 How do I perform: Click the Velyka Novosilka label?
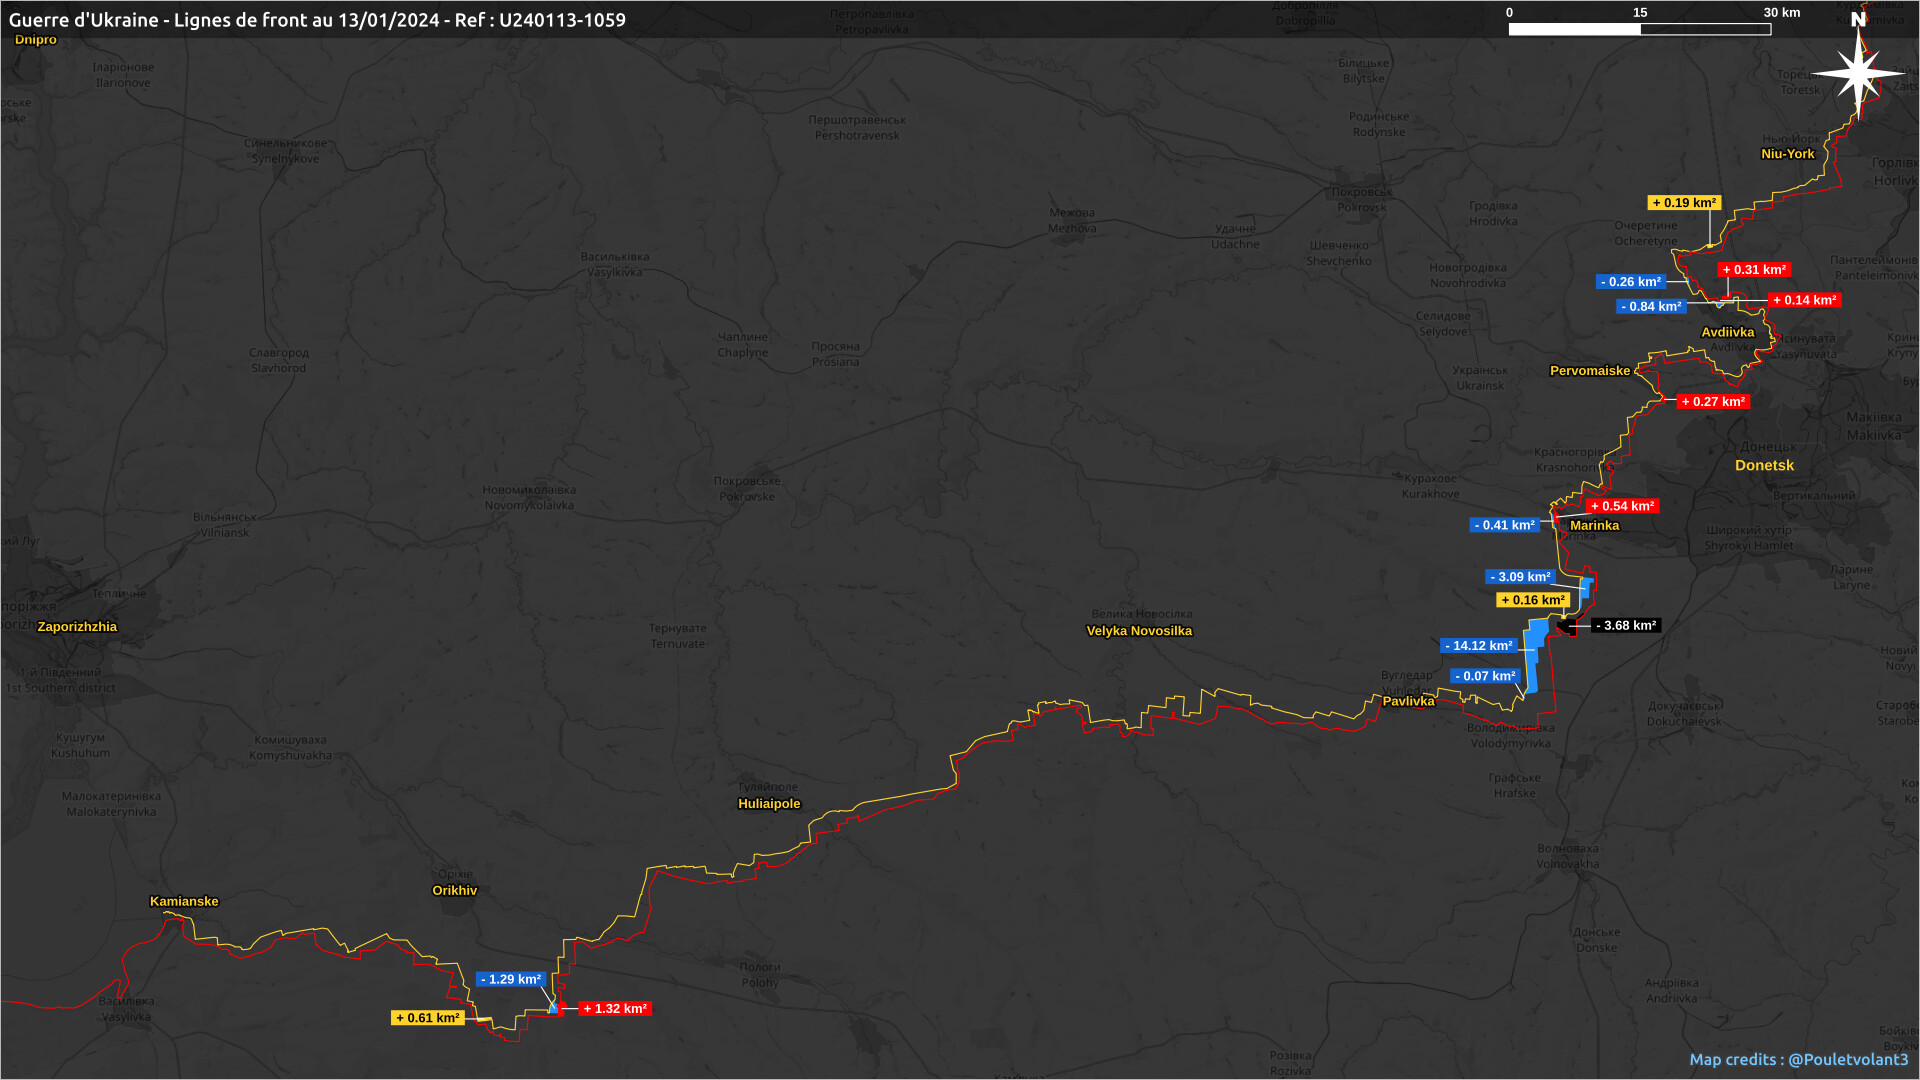tap(1139, 631)
